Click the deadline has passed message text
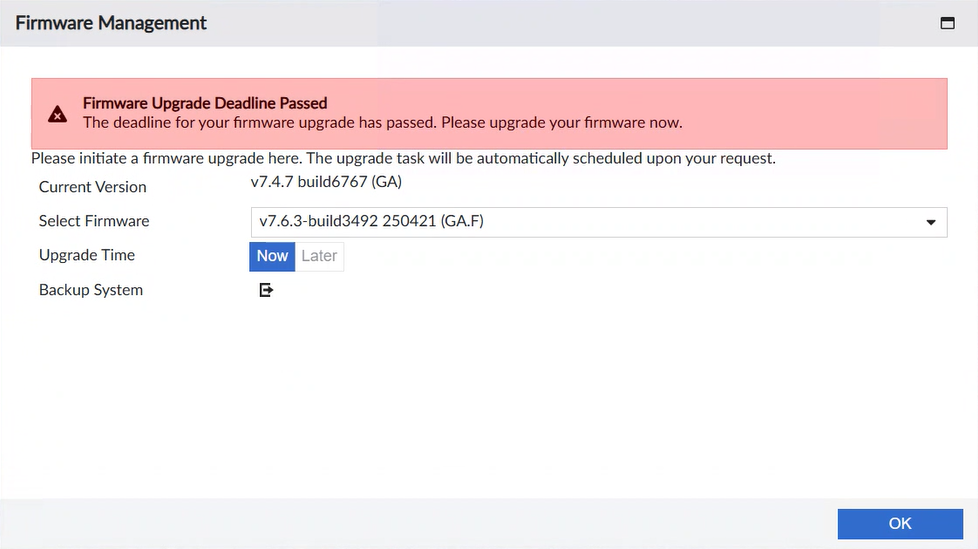Viewport: 978px width, 549px height. click(382, 123)
